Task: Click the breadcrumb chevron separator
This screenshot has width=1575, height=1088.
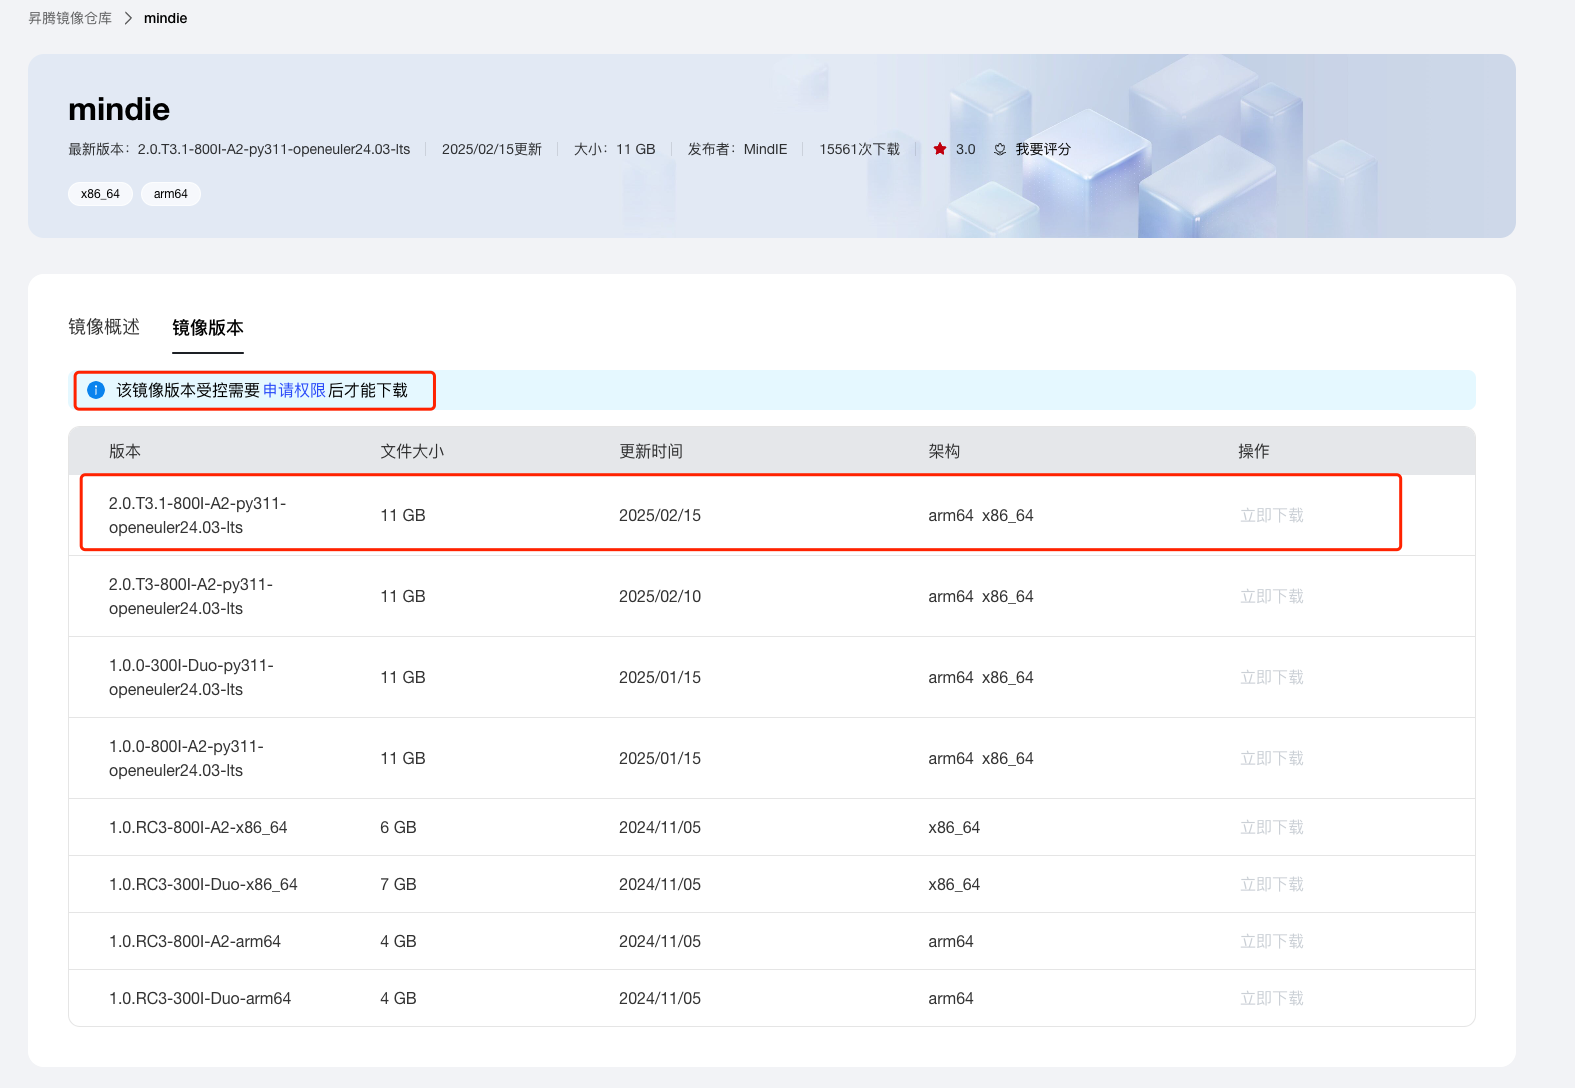Action: click(128, 18)
